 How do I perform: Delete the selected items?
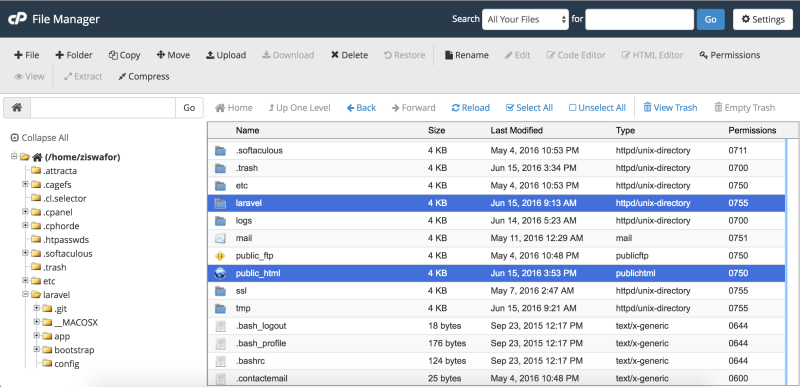coord(349,55)
